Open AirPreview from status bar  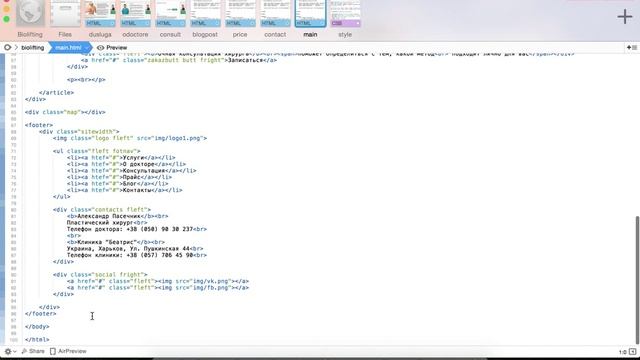point(72,351)
